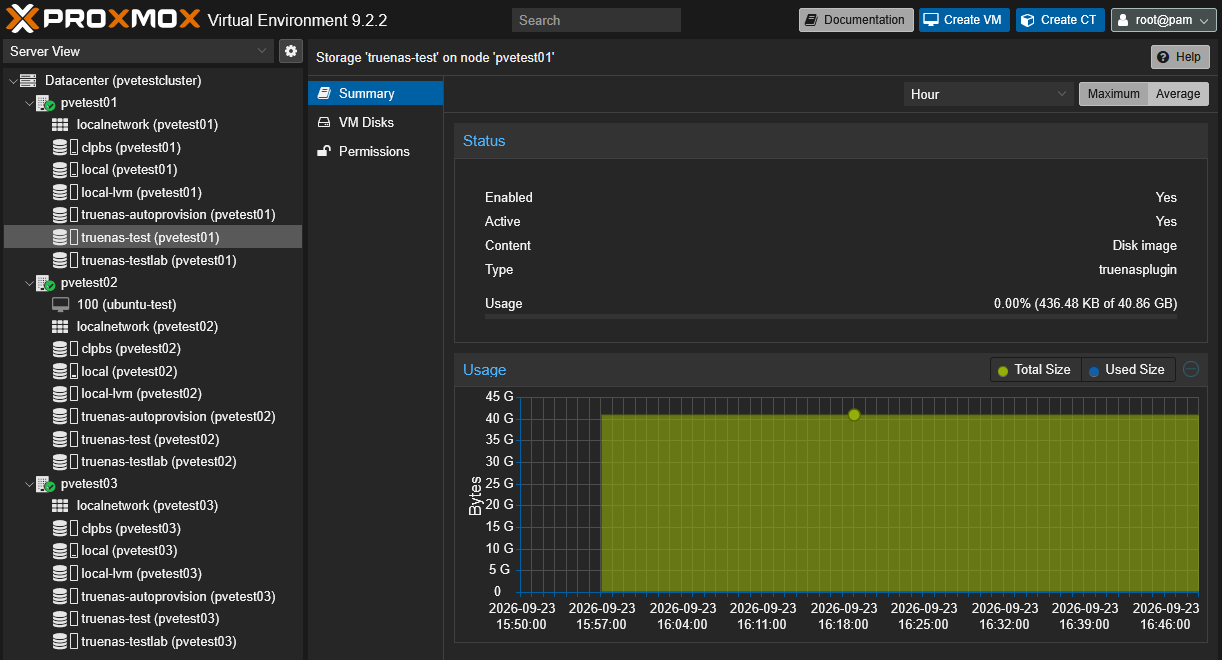The height and width of the screenshot is (660, 1222).
Task: Click the pvetest01 node icon
Action: click(45, 102)
